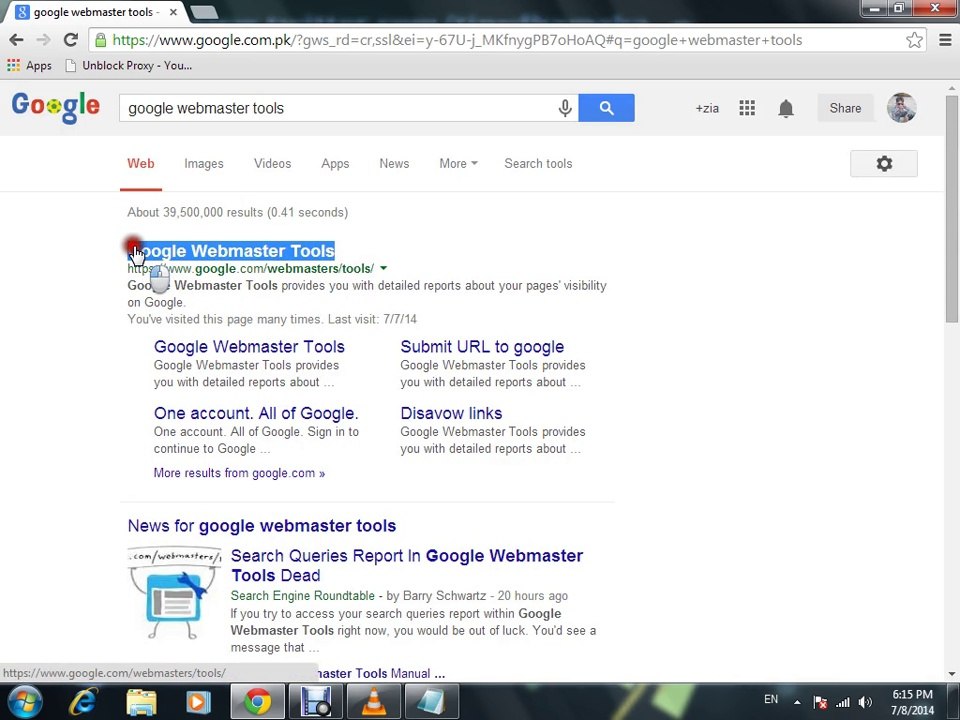Open a new tab with the tab button
The image size is (960, 720).
(x=204, y=12)
